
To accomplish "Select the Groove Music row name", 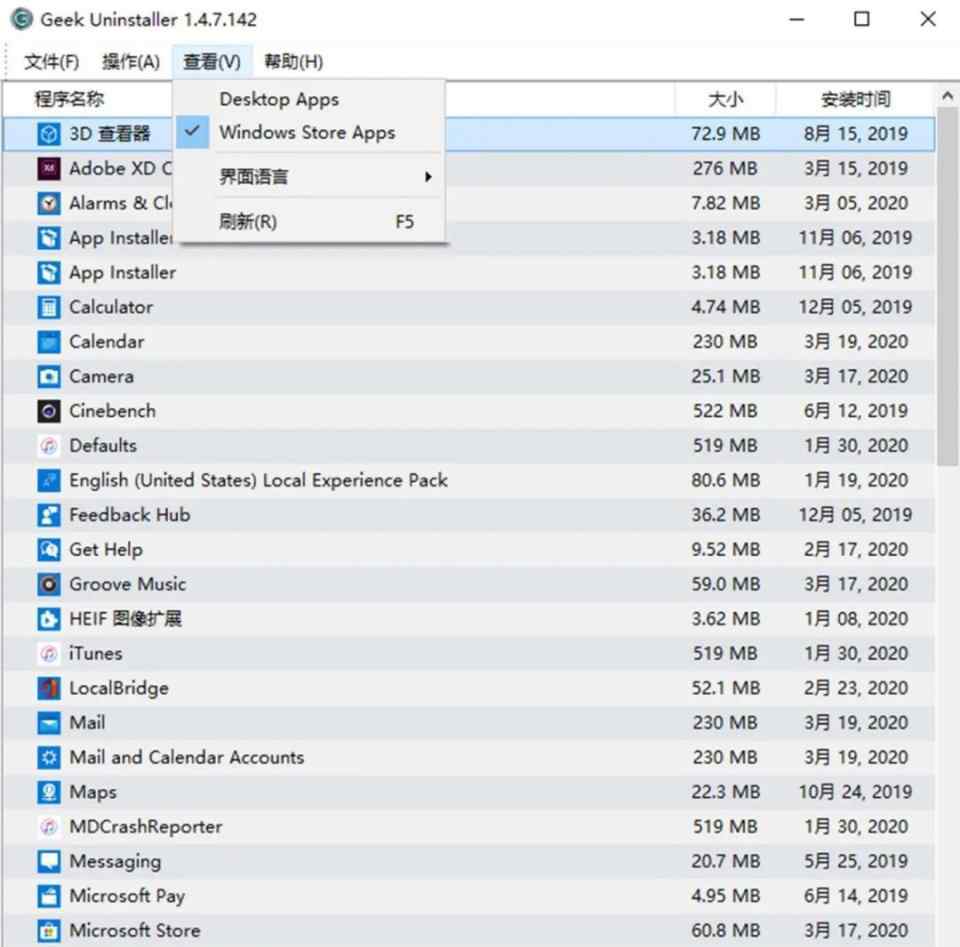I will (127, 584).
